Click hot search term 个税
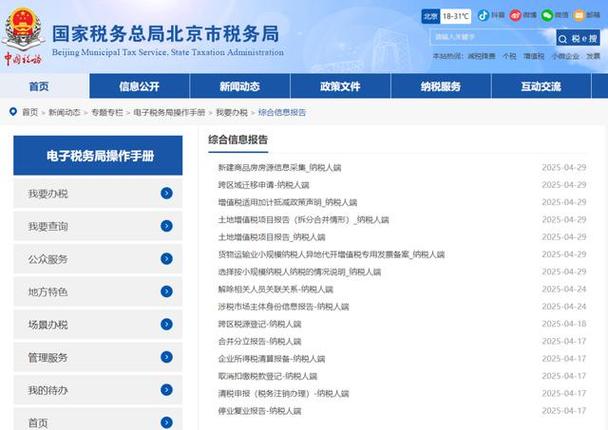608x430 pixels. click(509, 56)
